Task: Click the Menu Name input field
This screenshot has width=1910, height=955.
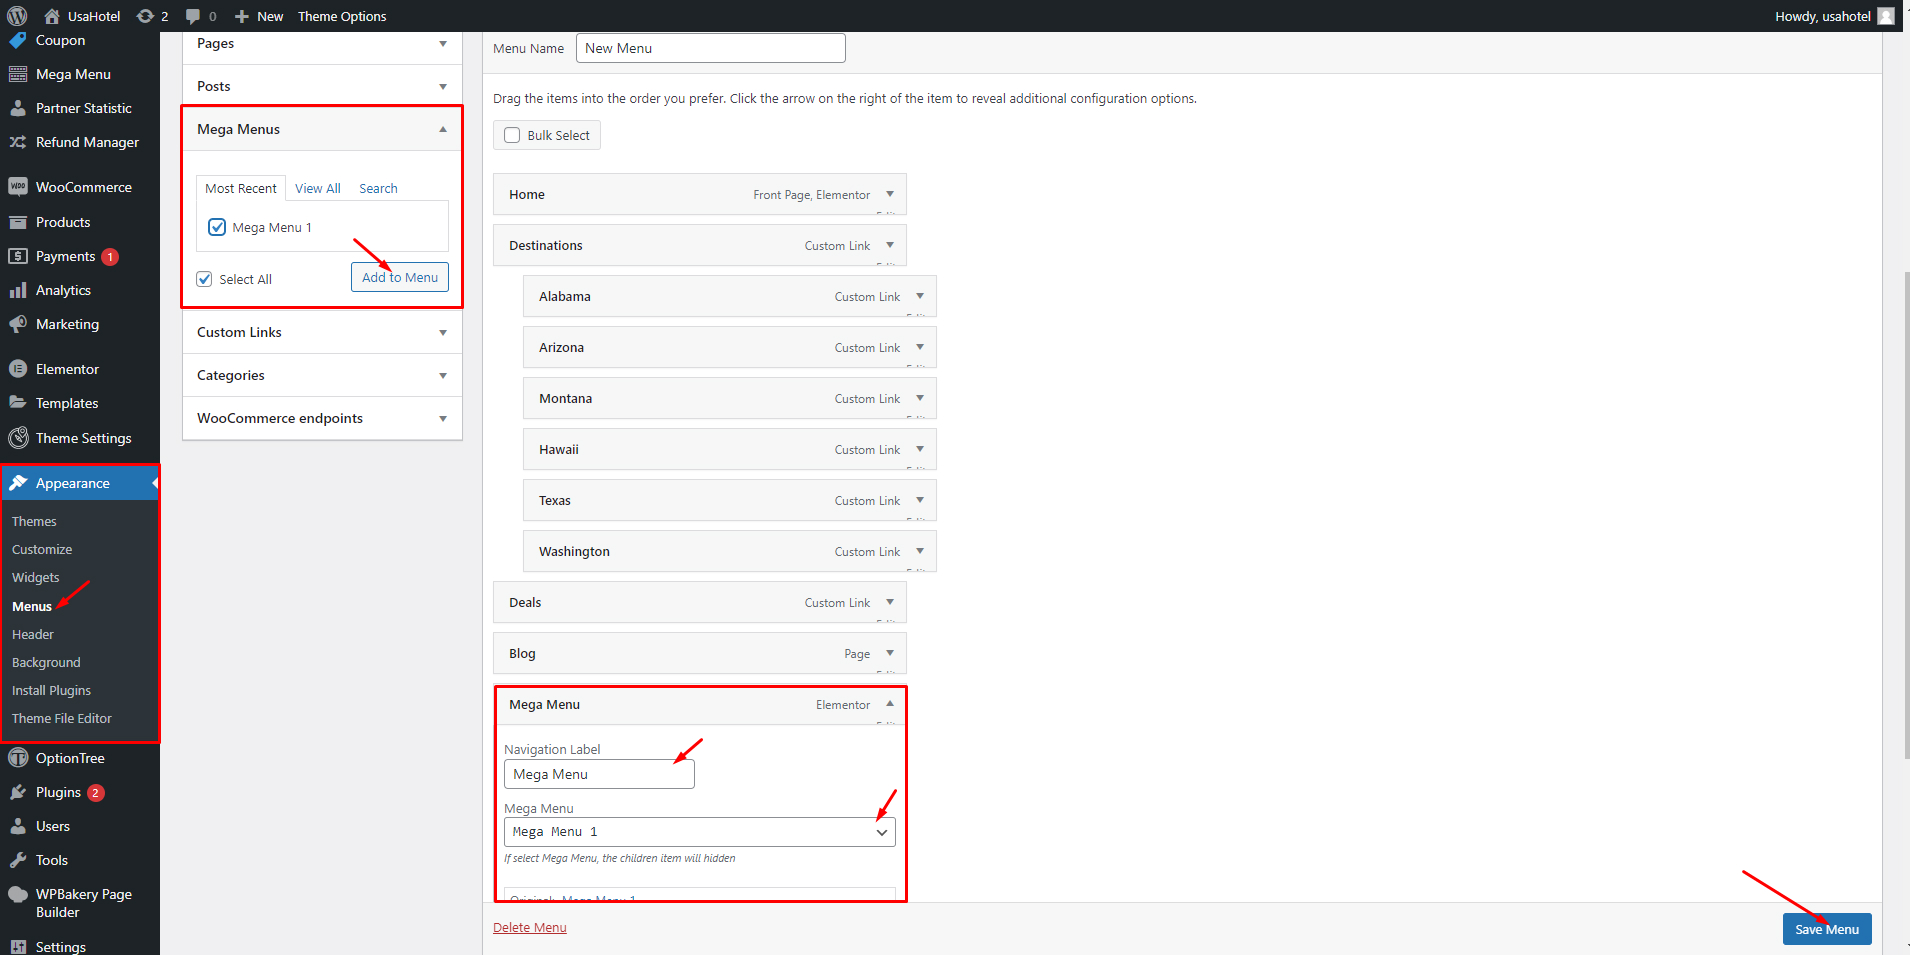Action: click(x=711, y=48)
